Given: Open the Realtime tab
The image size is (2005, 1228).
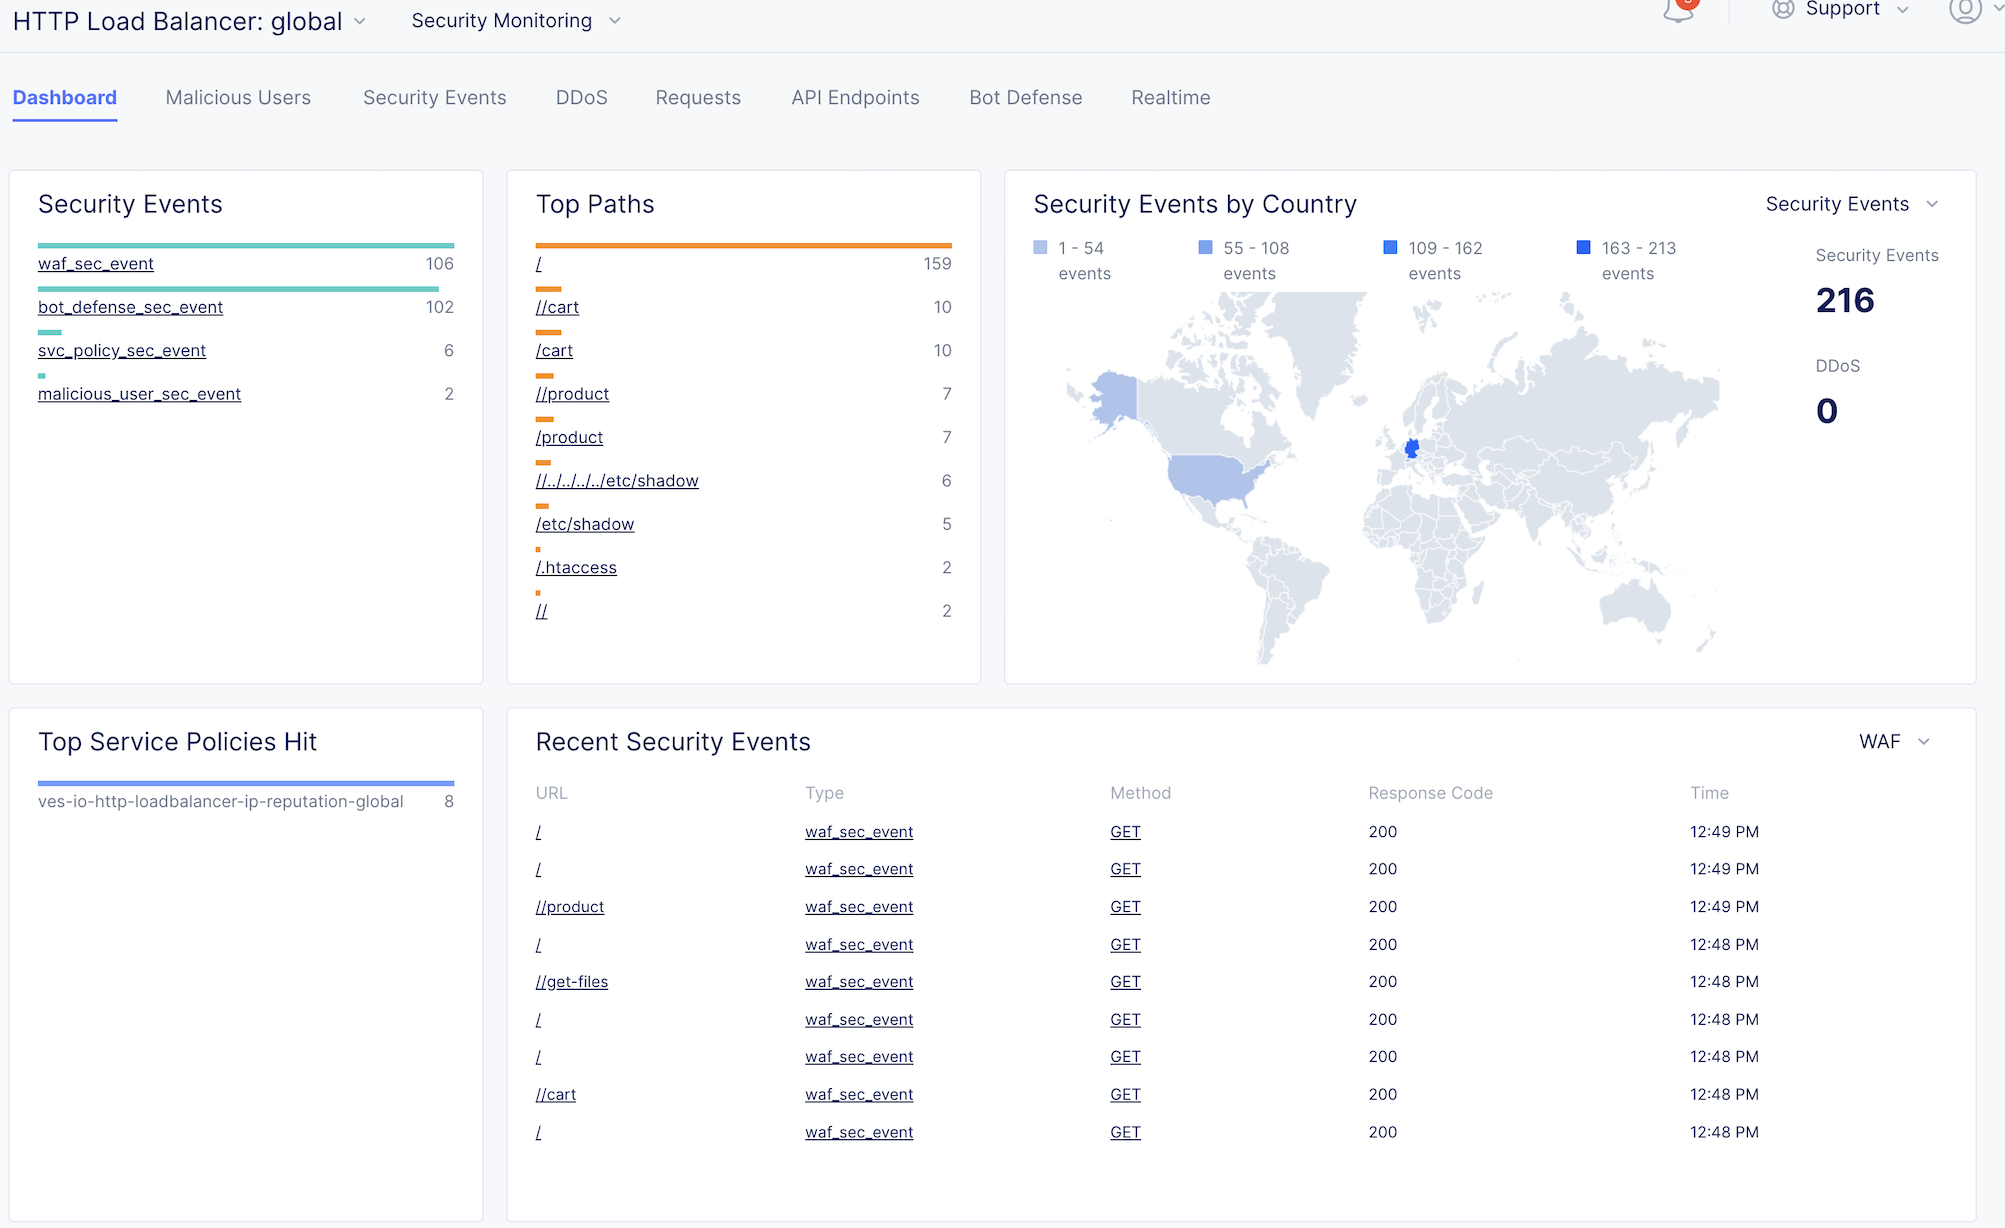Looking at the screenshot, I should (x=1170, y=98).
